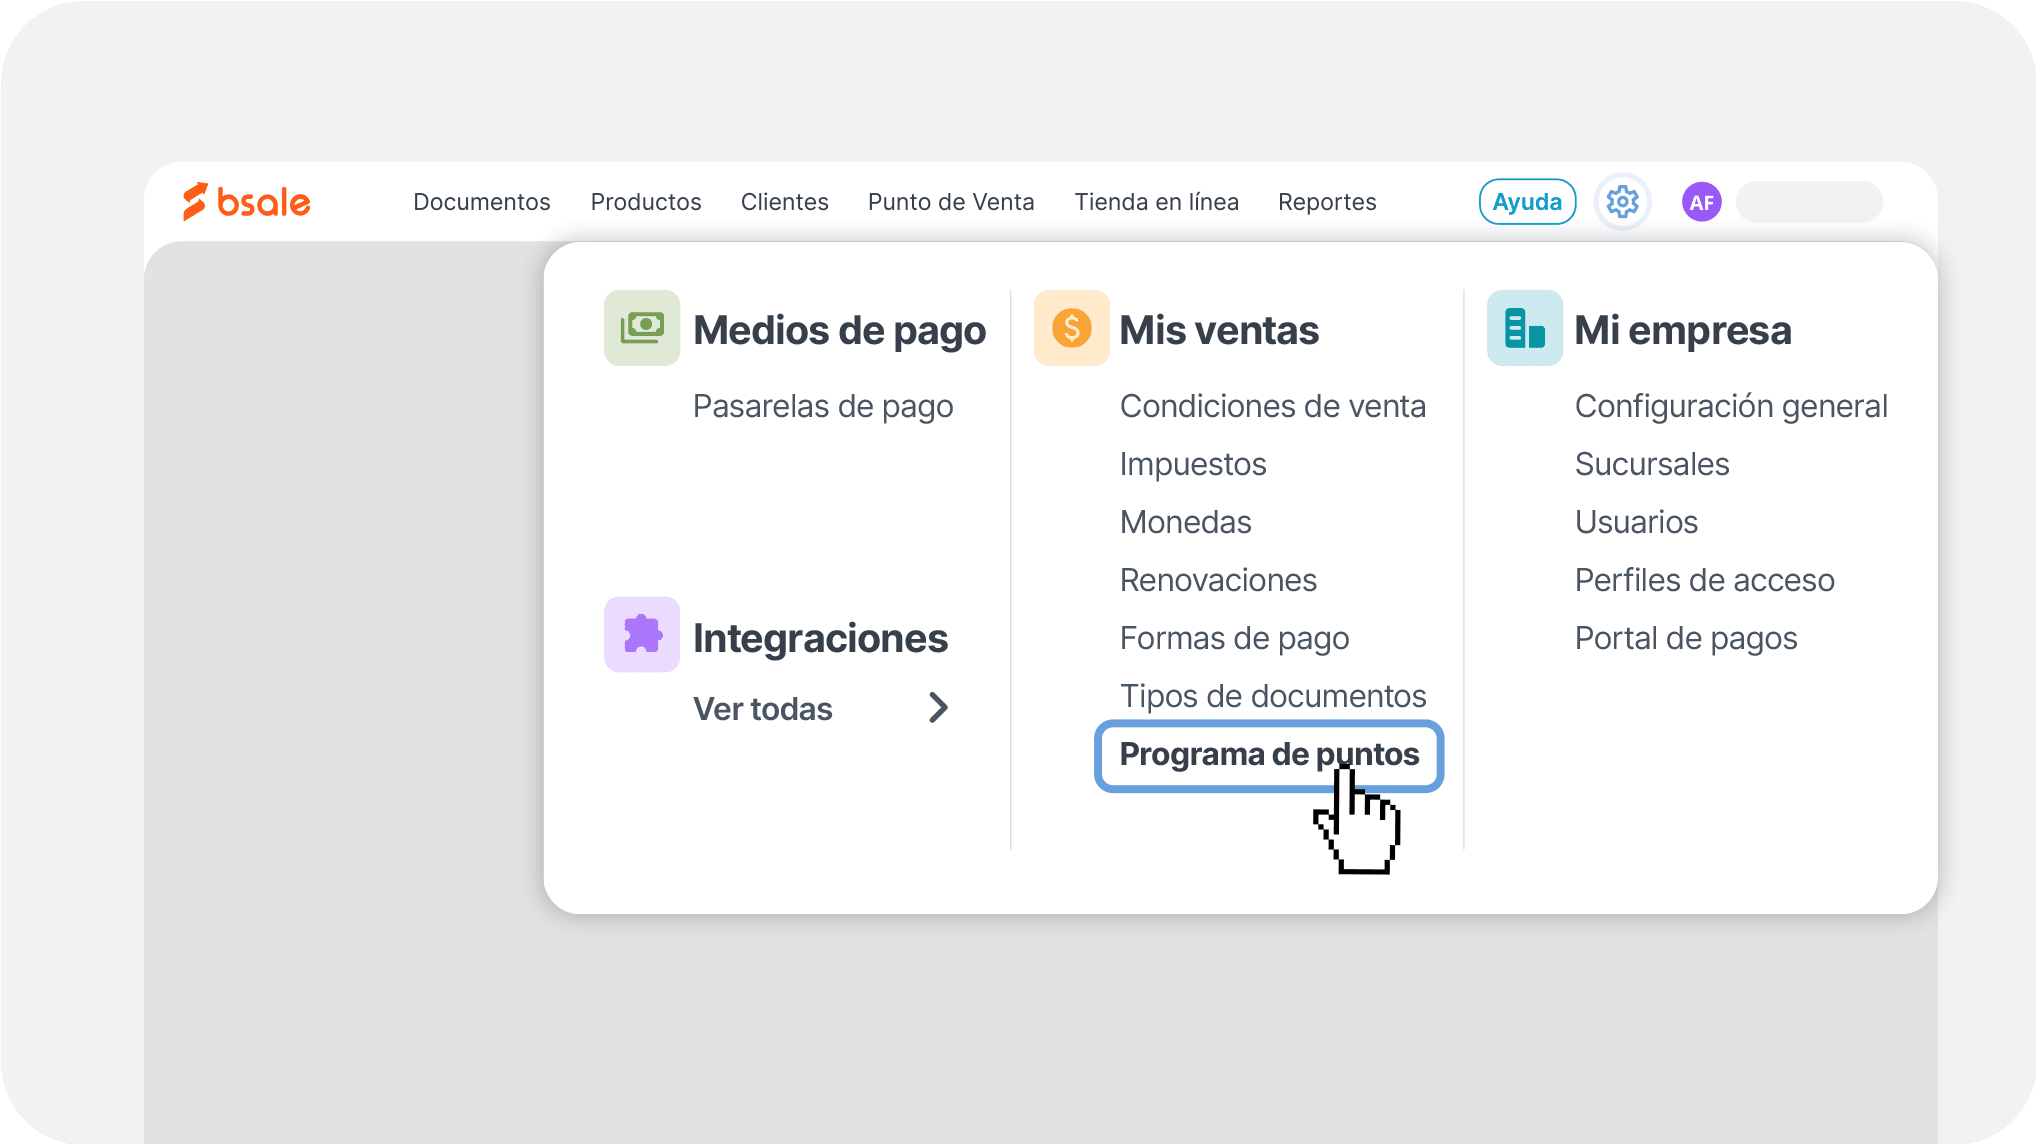Click the Integraciones puzzle icon

point(641,633)
